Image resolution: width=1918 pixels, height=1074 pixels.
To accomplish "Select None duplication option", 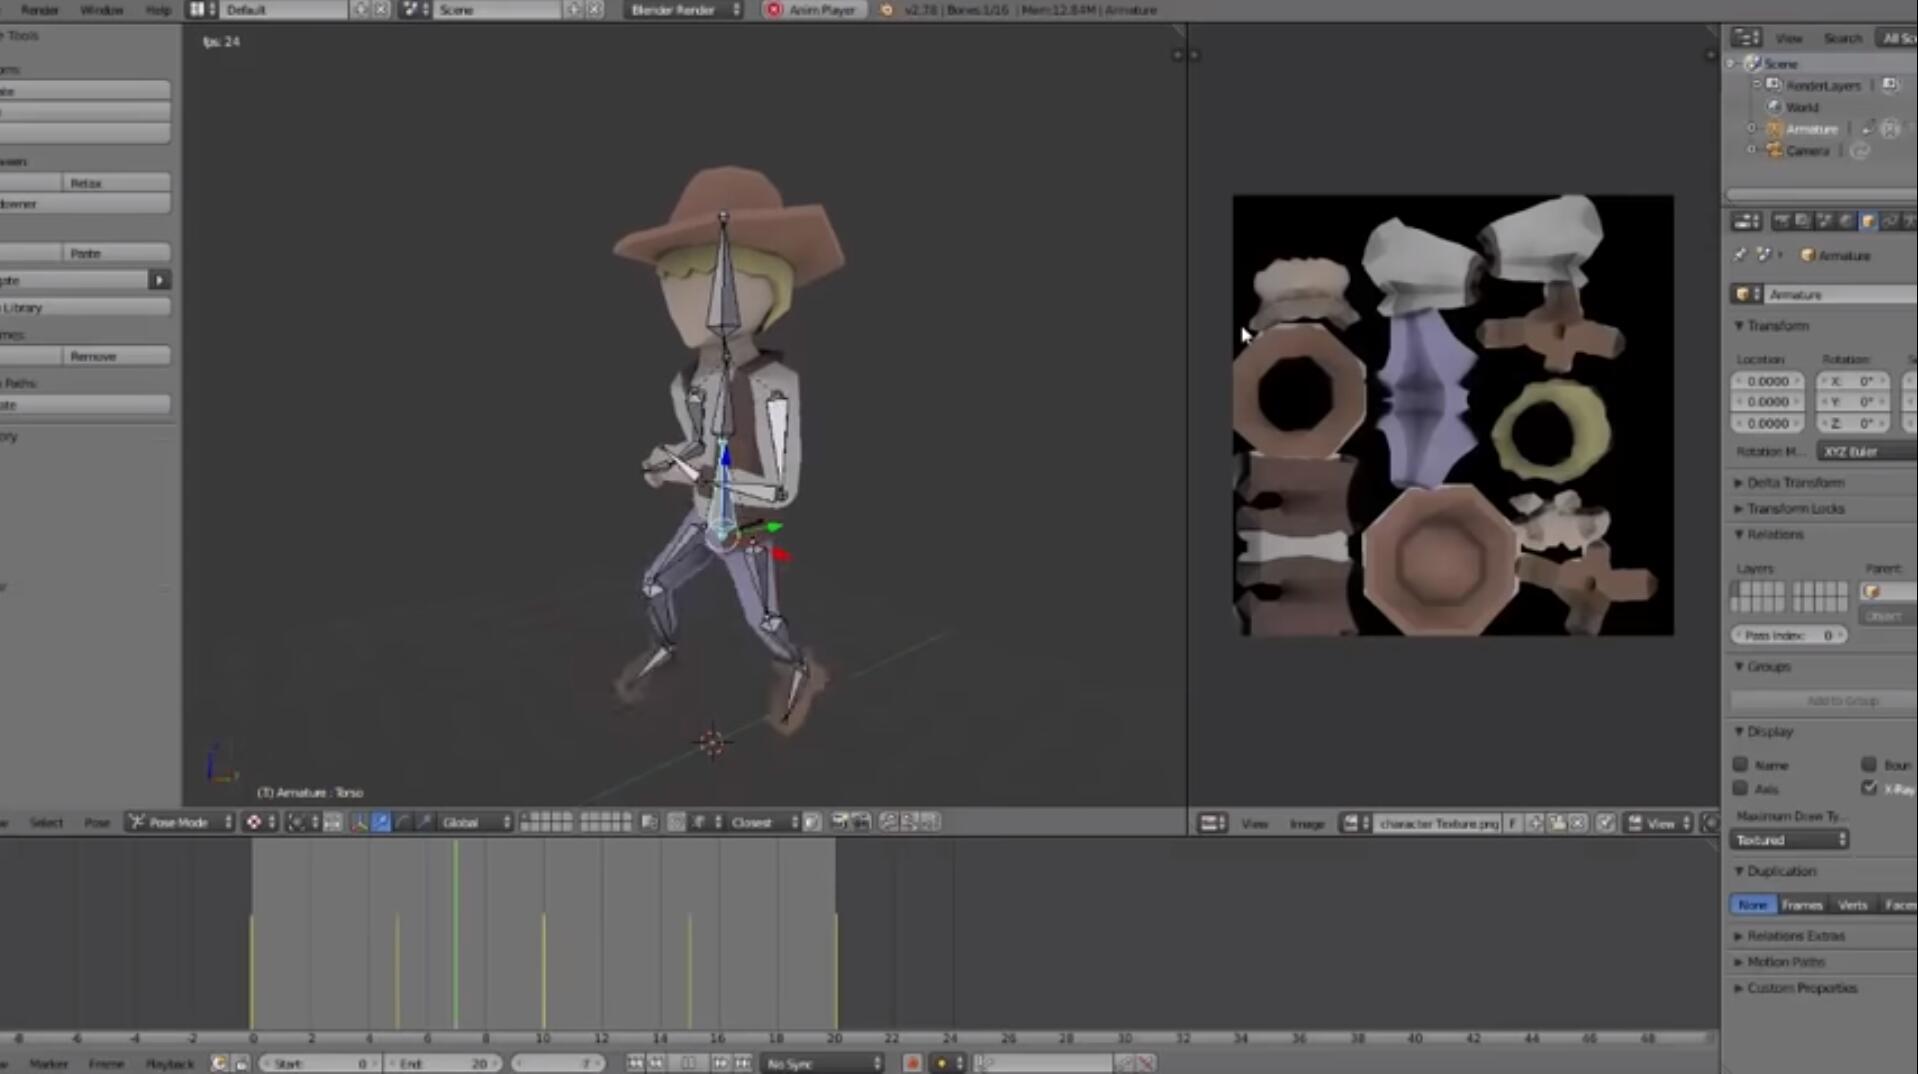I will pos(1752,904).
